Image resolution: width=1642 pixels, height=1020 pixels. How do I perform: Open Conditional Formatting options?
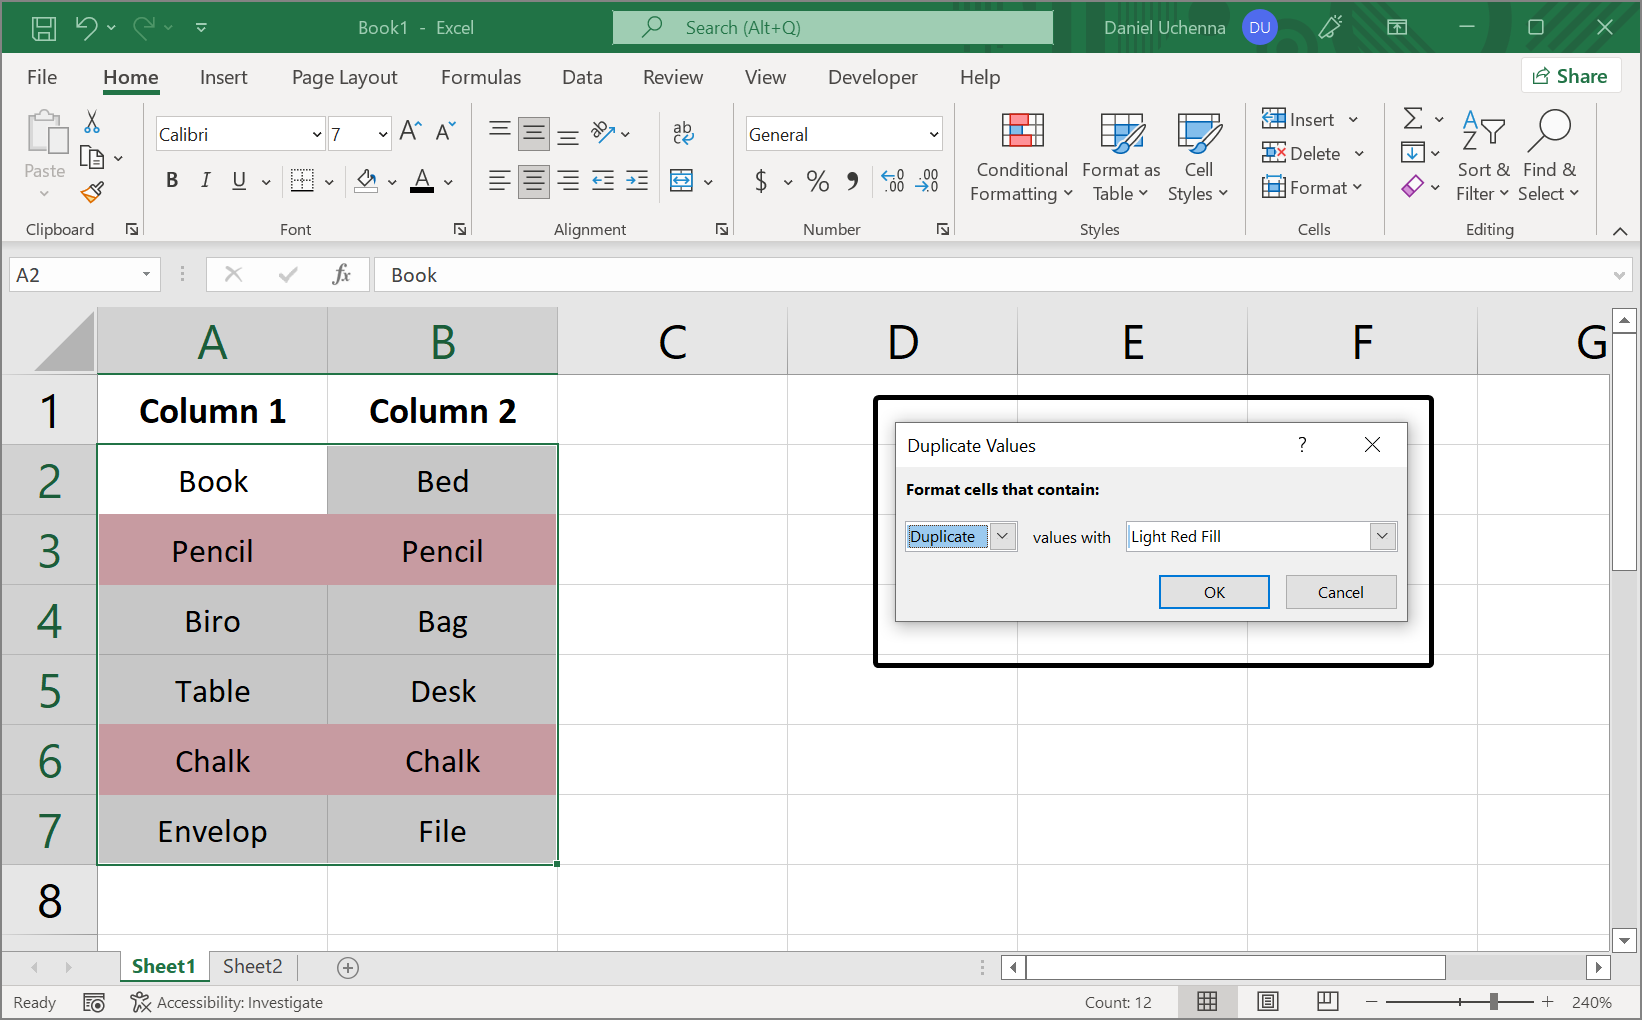(1020, 157)
